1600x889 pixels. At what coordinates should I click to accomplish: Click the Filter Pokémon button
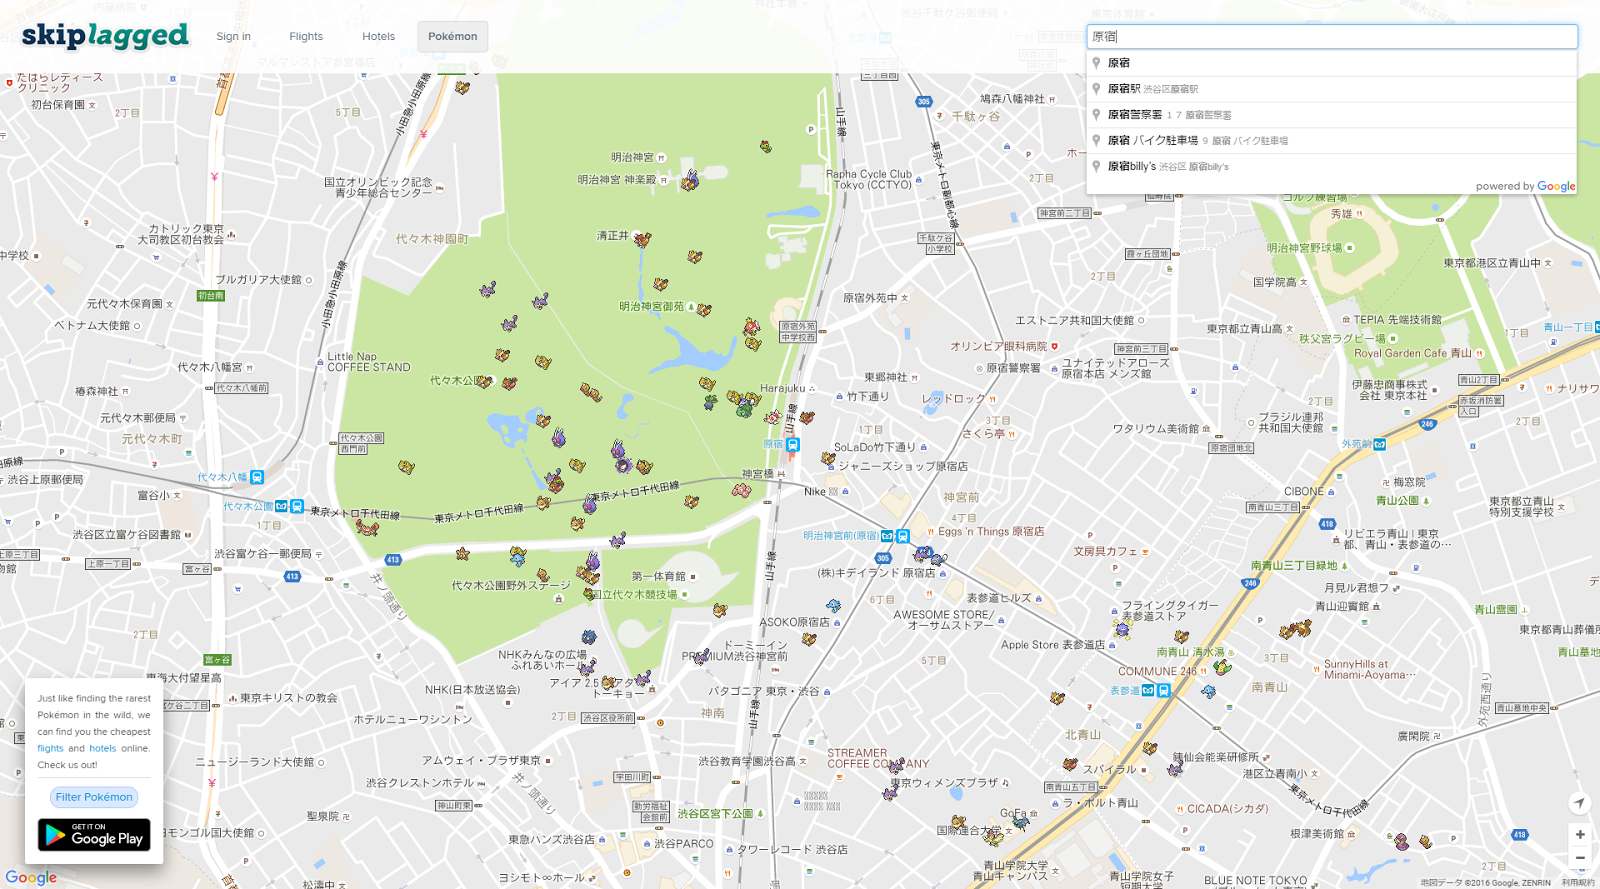click(94, 797)
